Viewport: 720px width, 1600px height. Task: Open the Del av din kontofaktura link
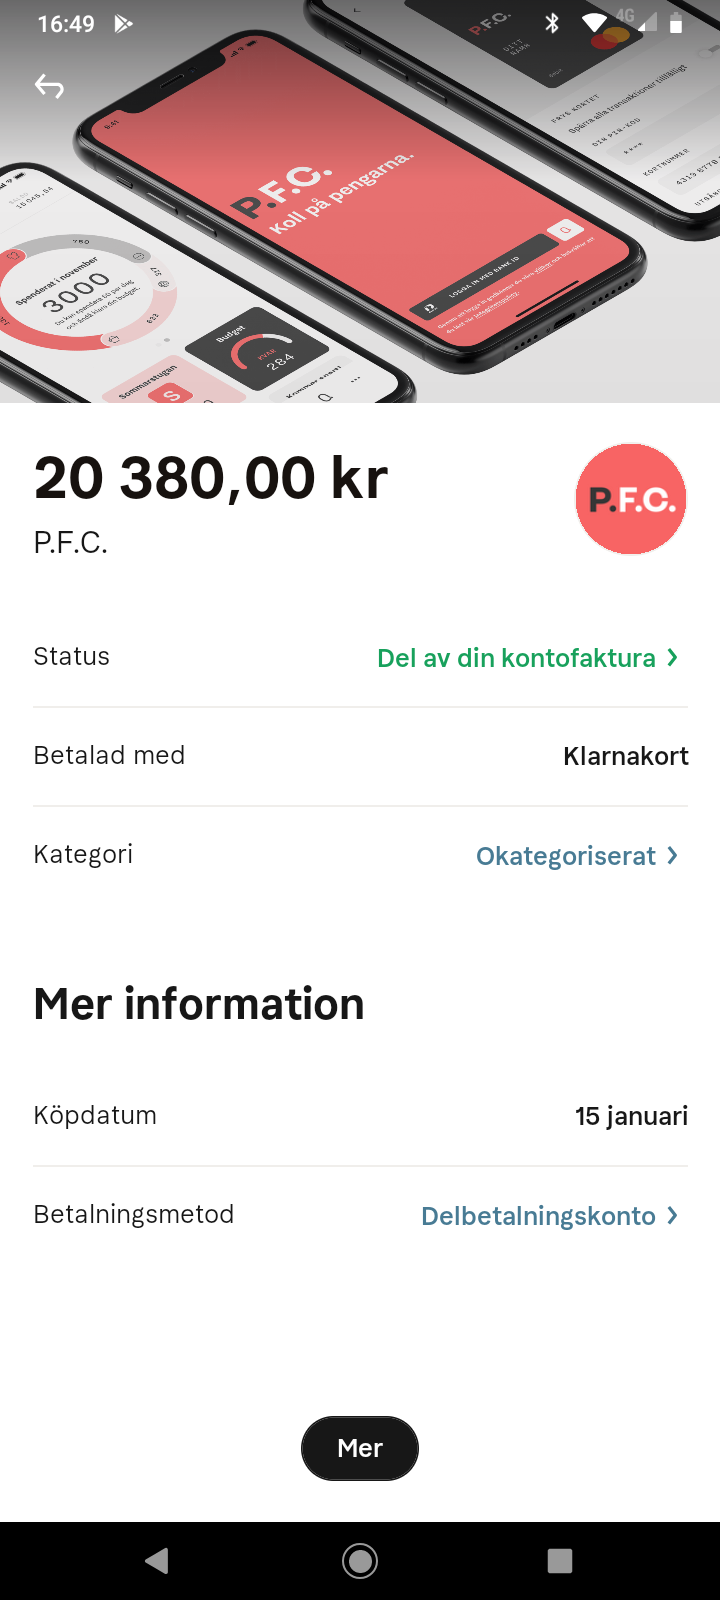(x=516, y=658)
